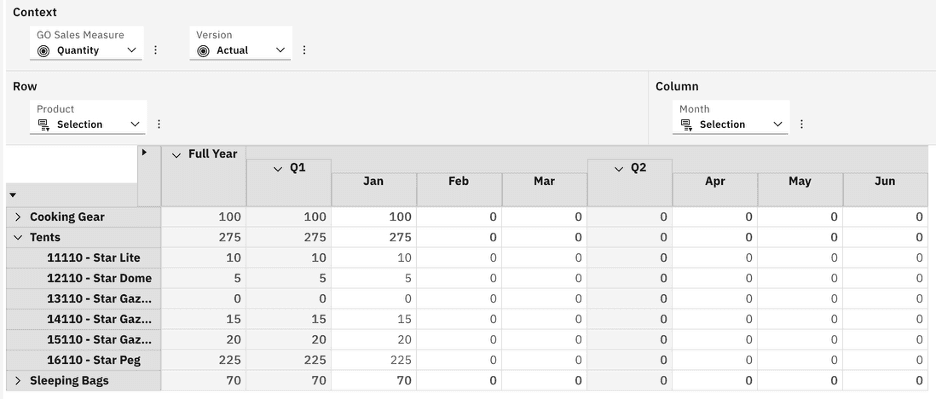Open the Month Selection dropdown

pos(778,125)
